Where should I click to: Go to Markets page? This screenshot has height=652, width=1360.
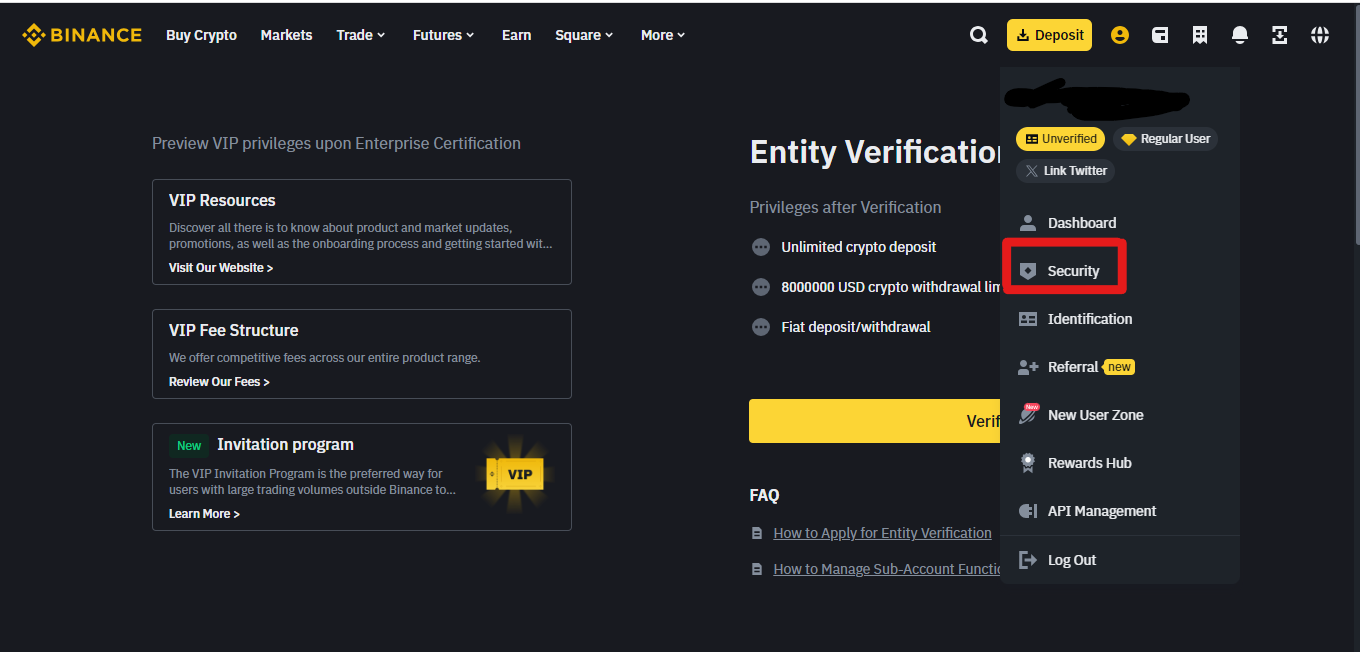(287, 35)
